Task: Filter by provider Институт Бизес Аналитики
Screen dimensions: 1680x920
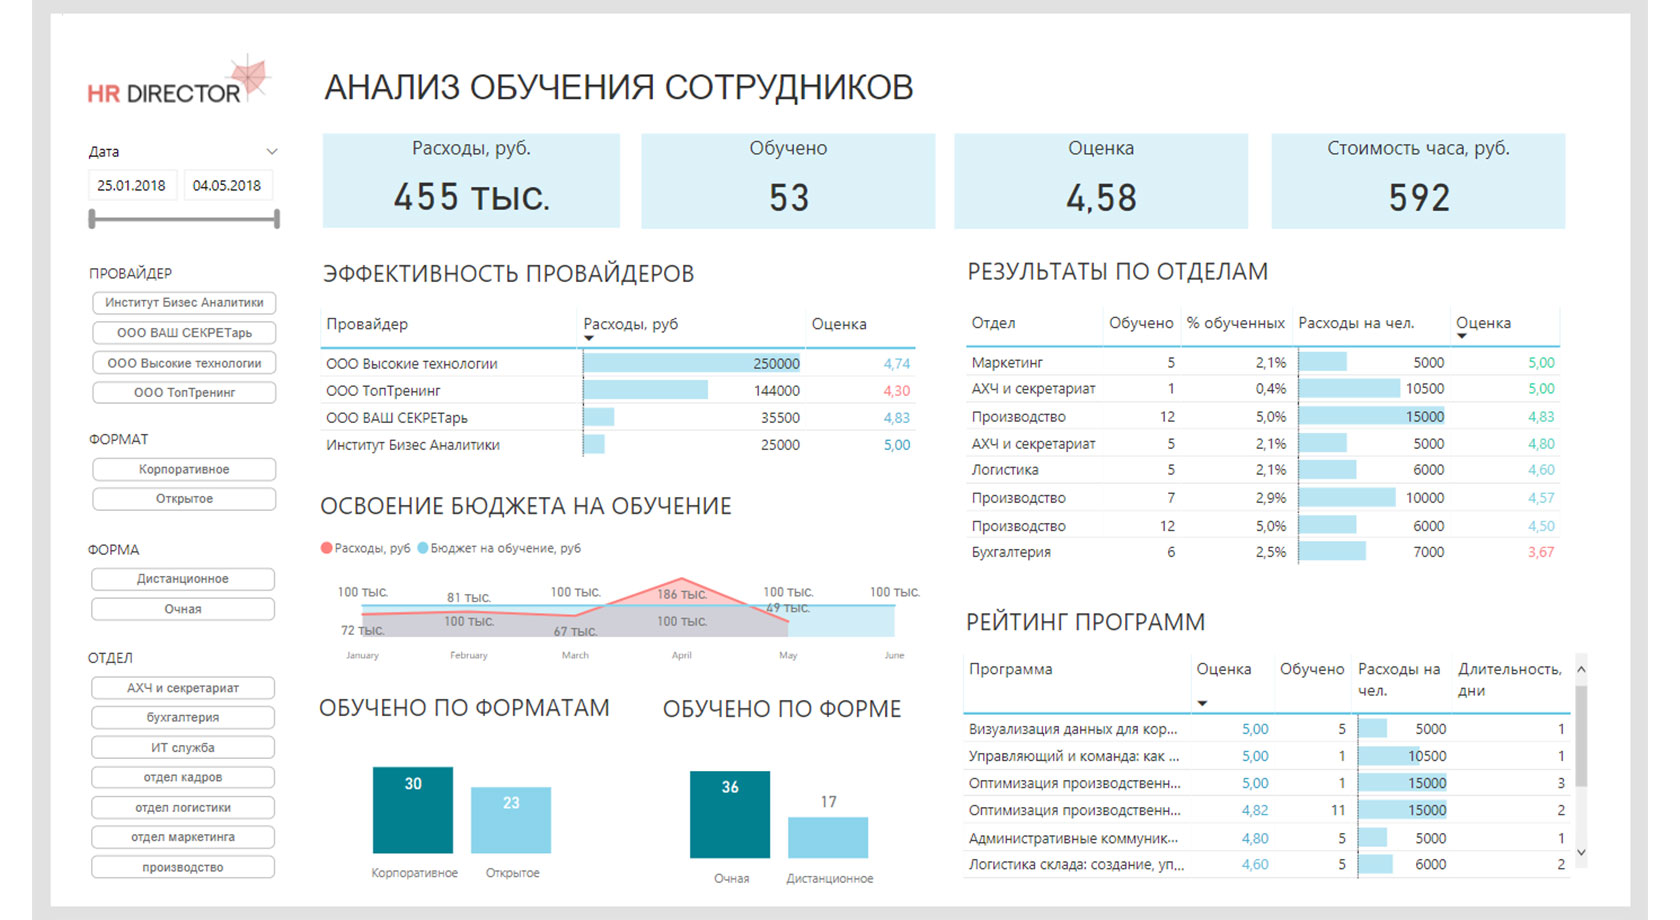Action: (184, 302)
